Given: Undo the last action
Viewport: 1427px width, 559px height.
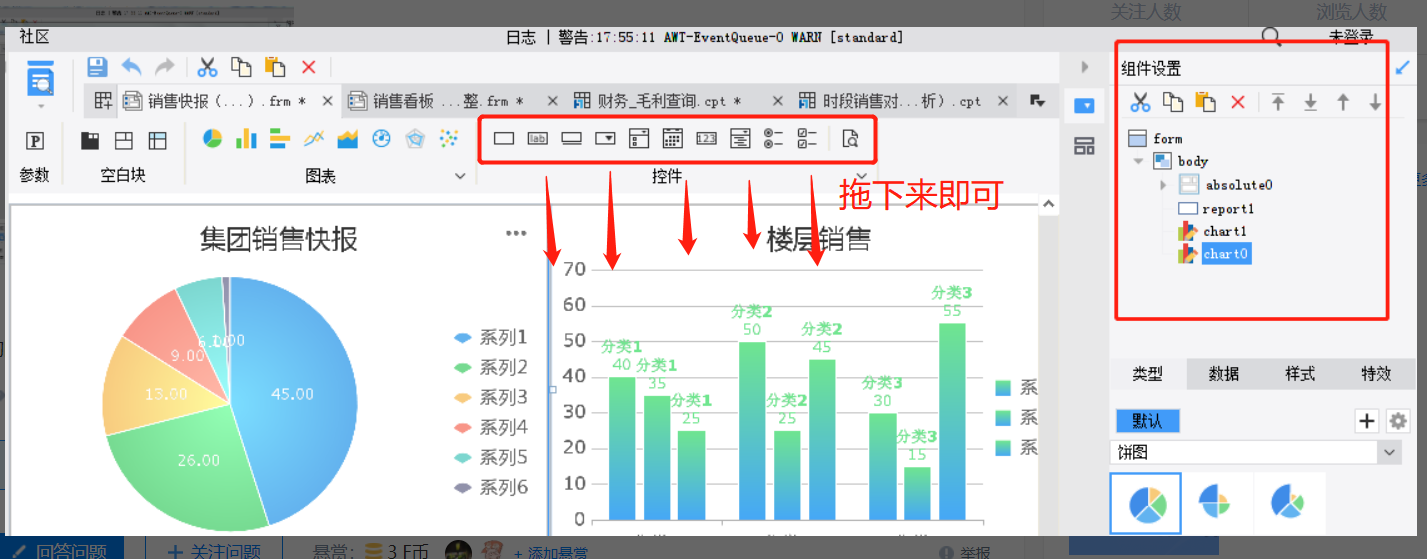Looking at the screenshot, I should pos(131,67).
